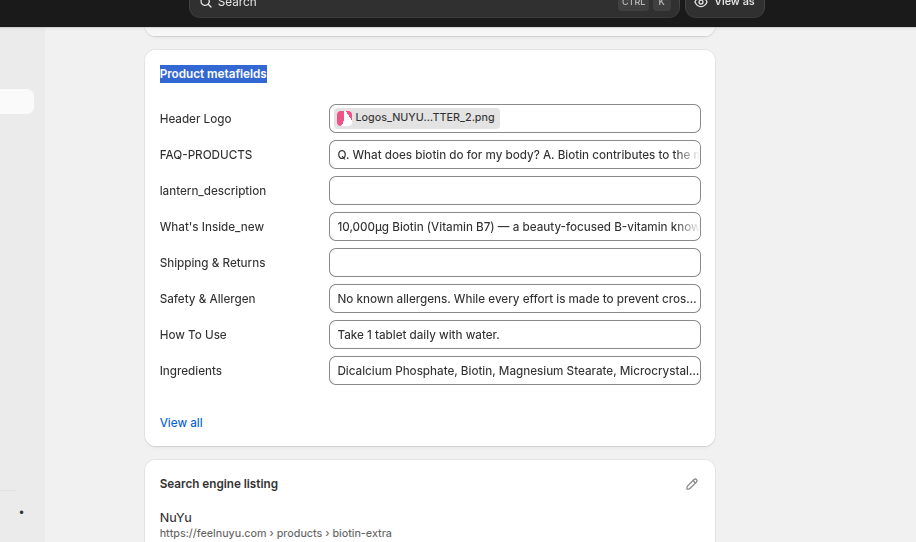Click the How To Use field

[x=514, y=335]
